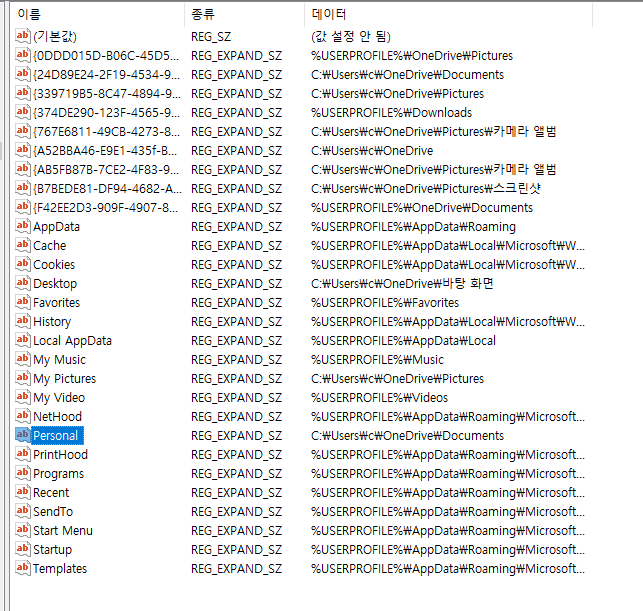Click the ab icon beside History

click(23, 321)
